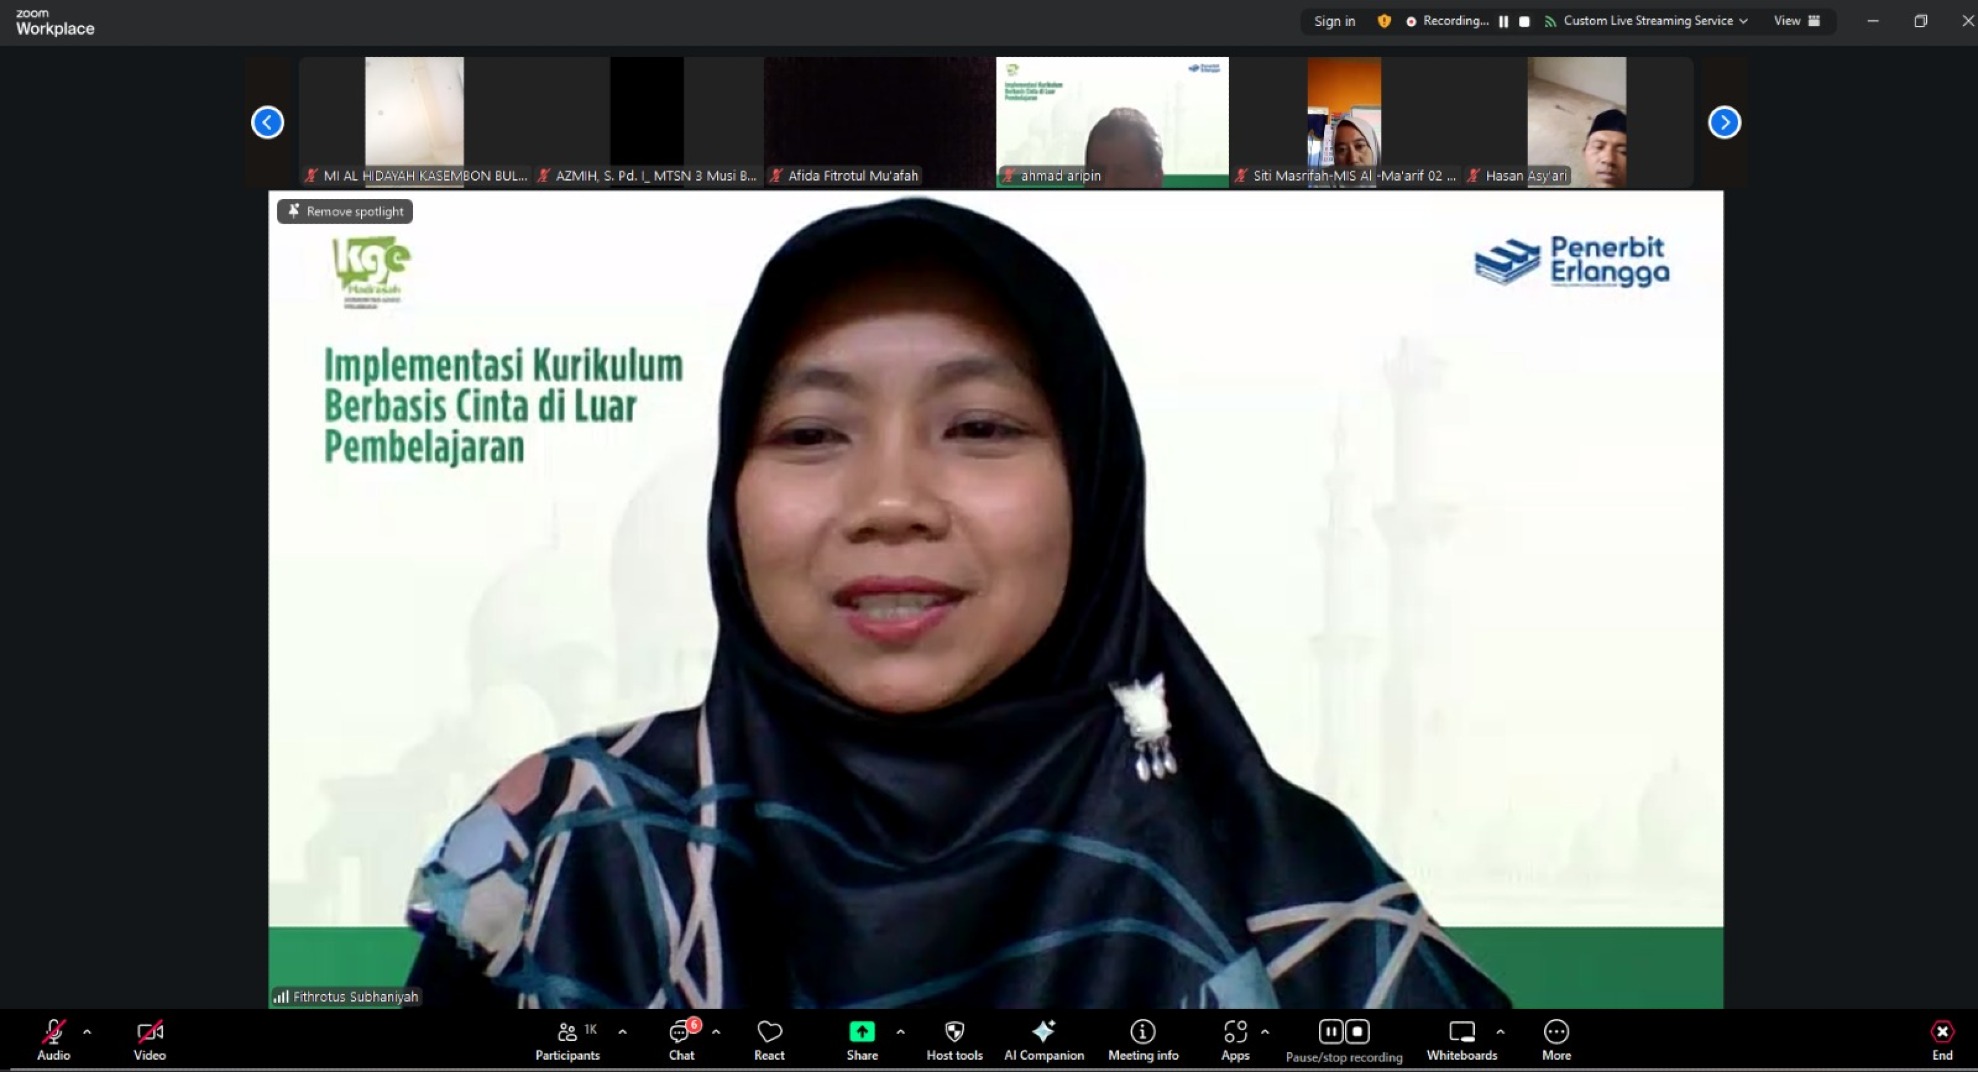Pause the meeting recording

1330,1031
